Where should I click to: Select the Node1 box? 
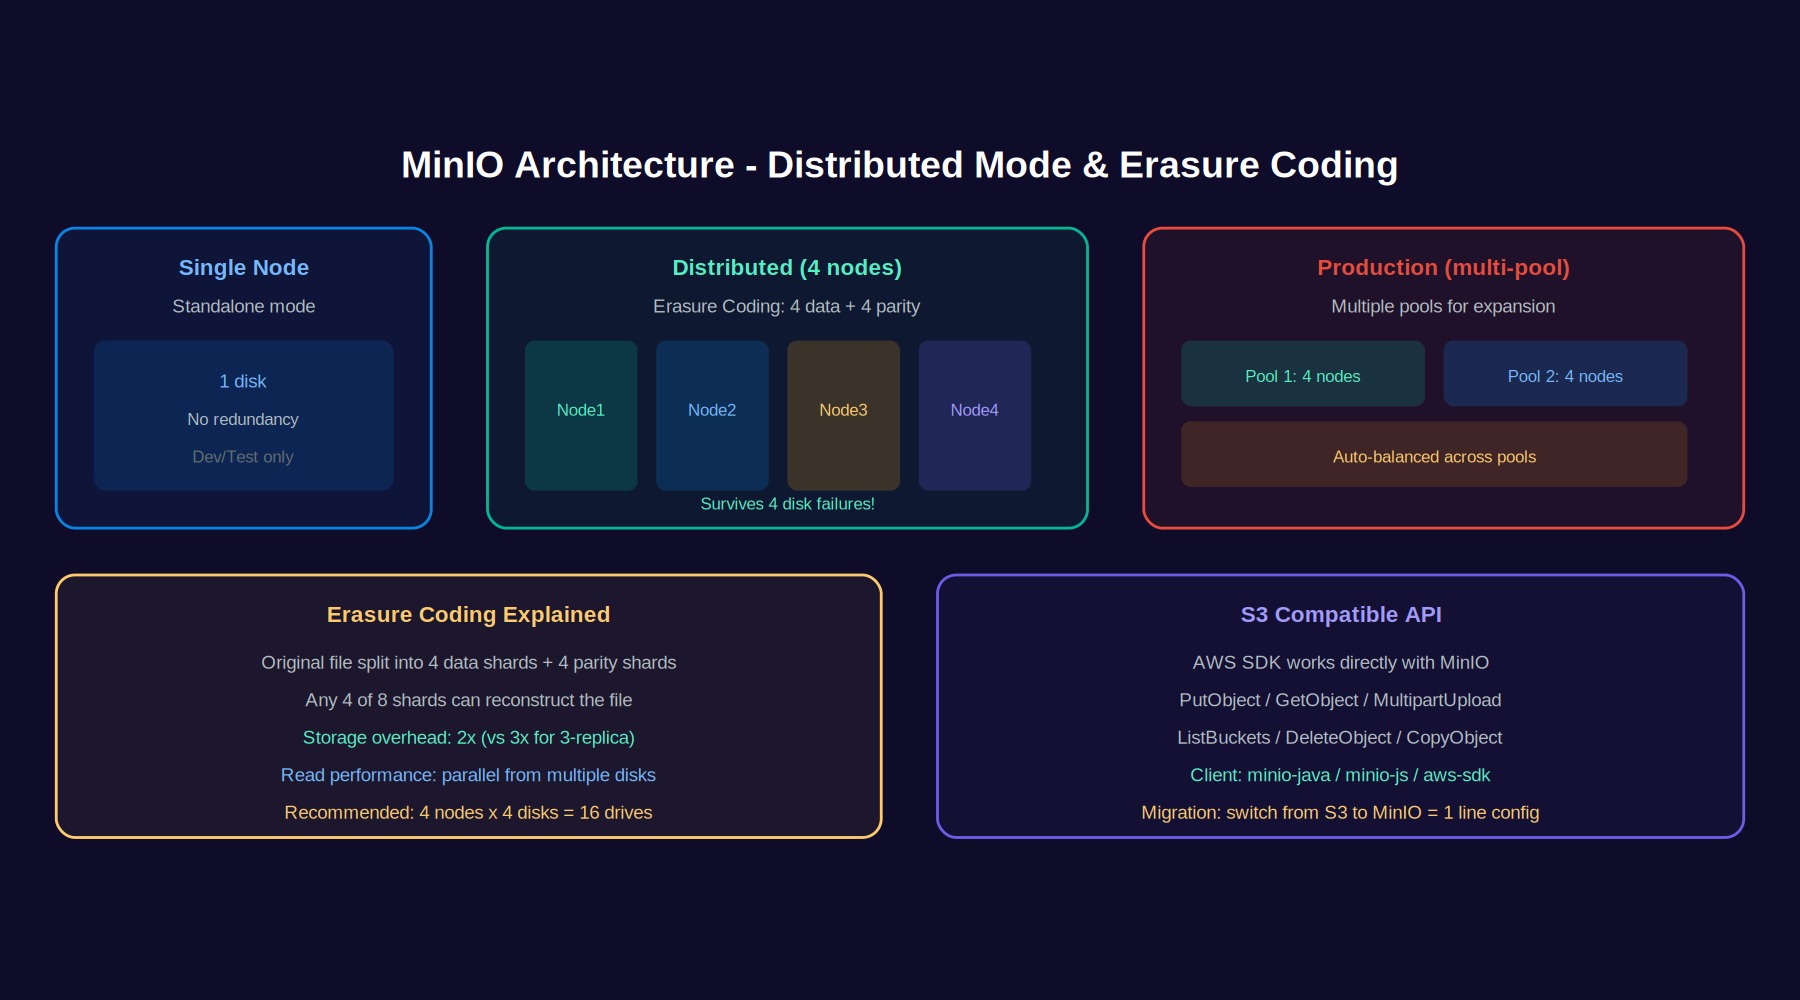tap(581, 415)
